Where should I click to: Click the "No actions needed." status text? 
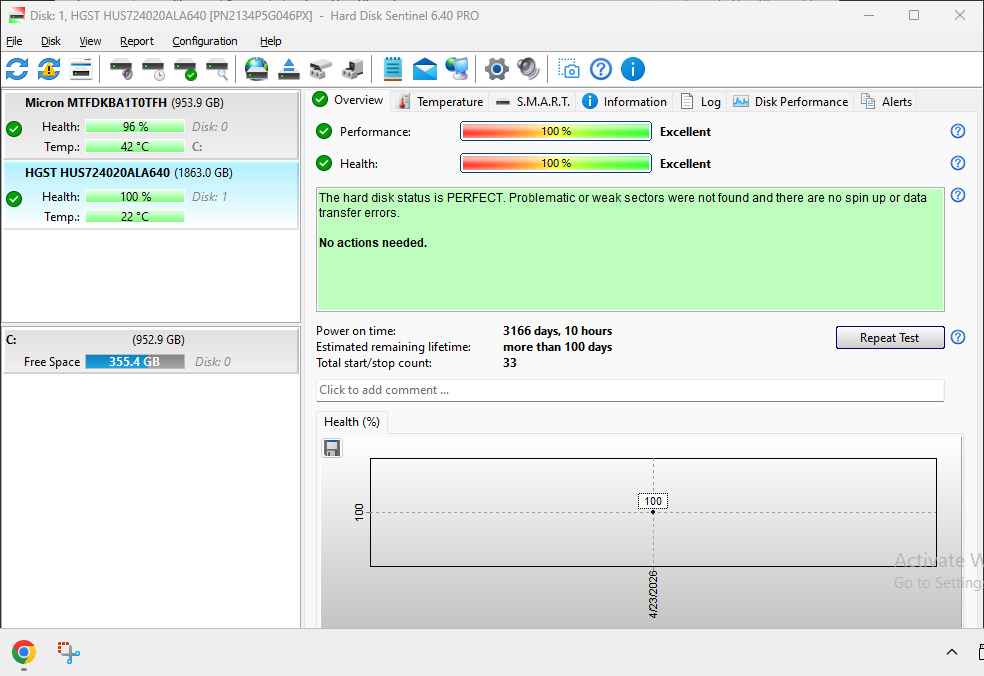373,243
